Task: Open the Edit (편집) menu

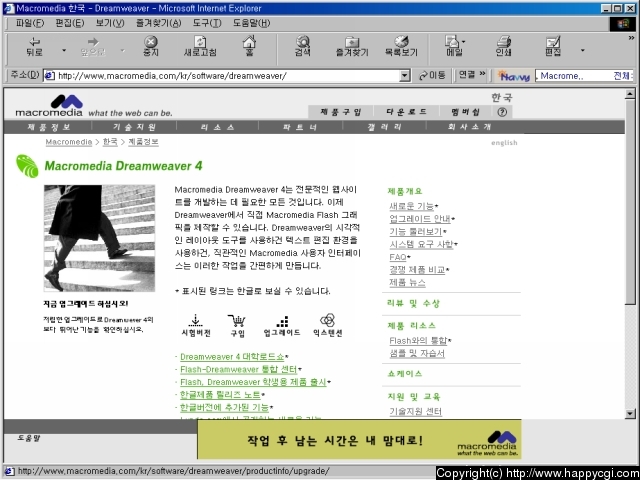Action: [70, 23]
